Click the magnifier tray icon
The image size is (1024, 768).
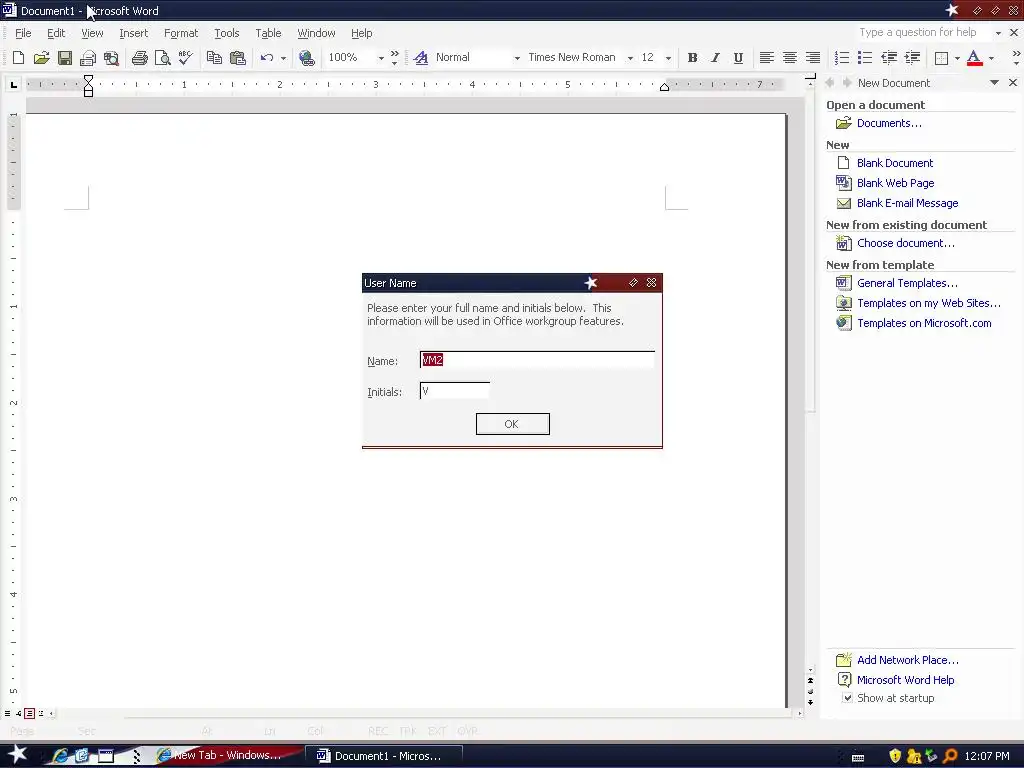[950, 756]
